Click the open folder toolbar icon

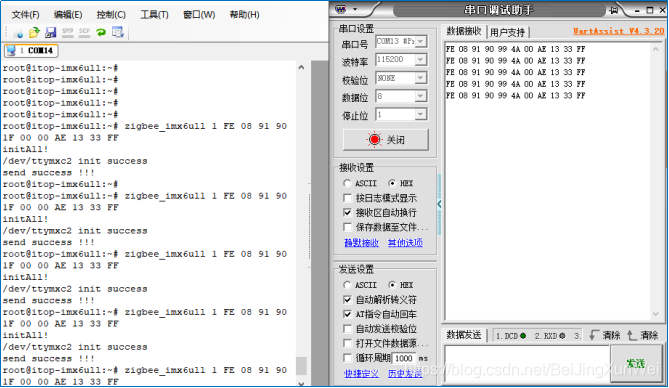[x=34, y=32]
